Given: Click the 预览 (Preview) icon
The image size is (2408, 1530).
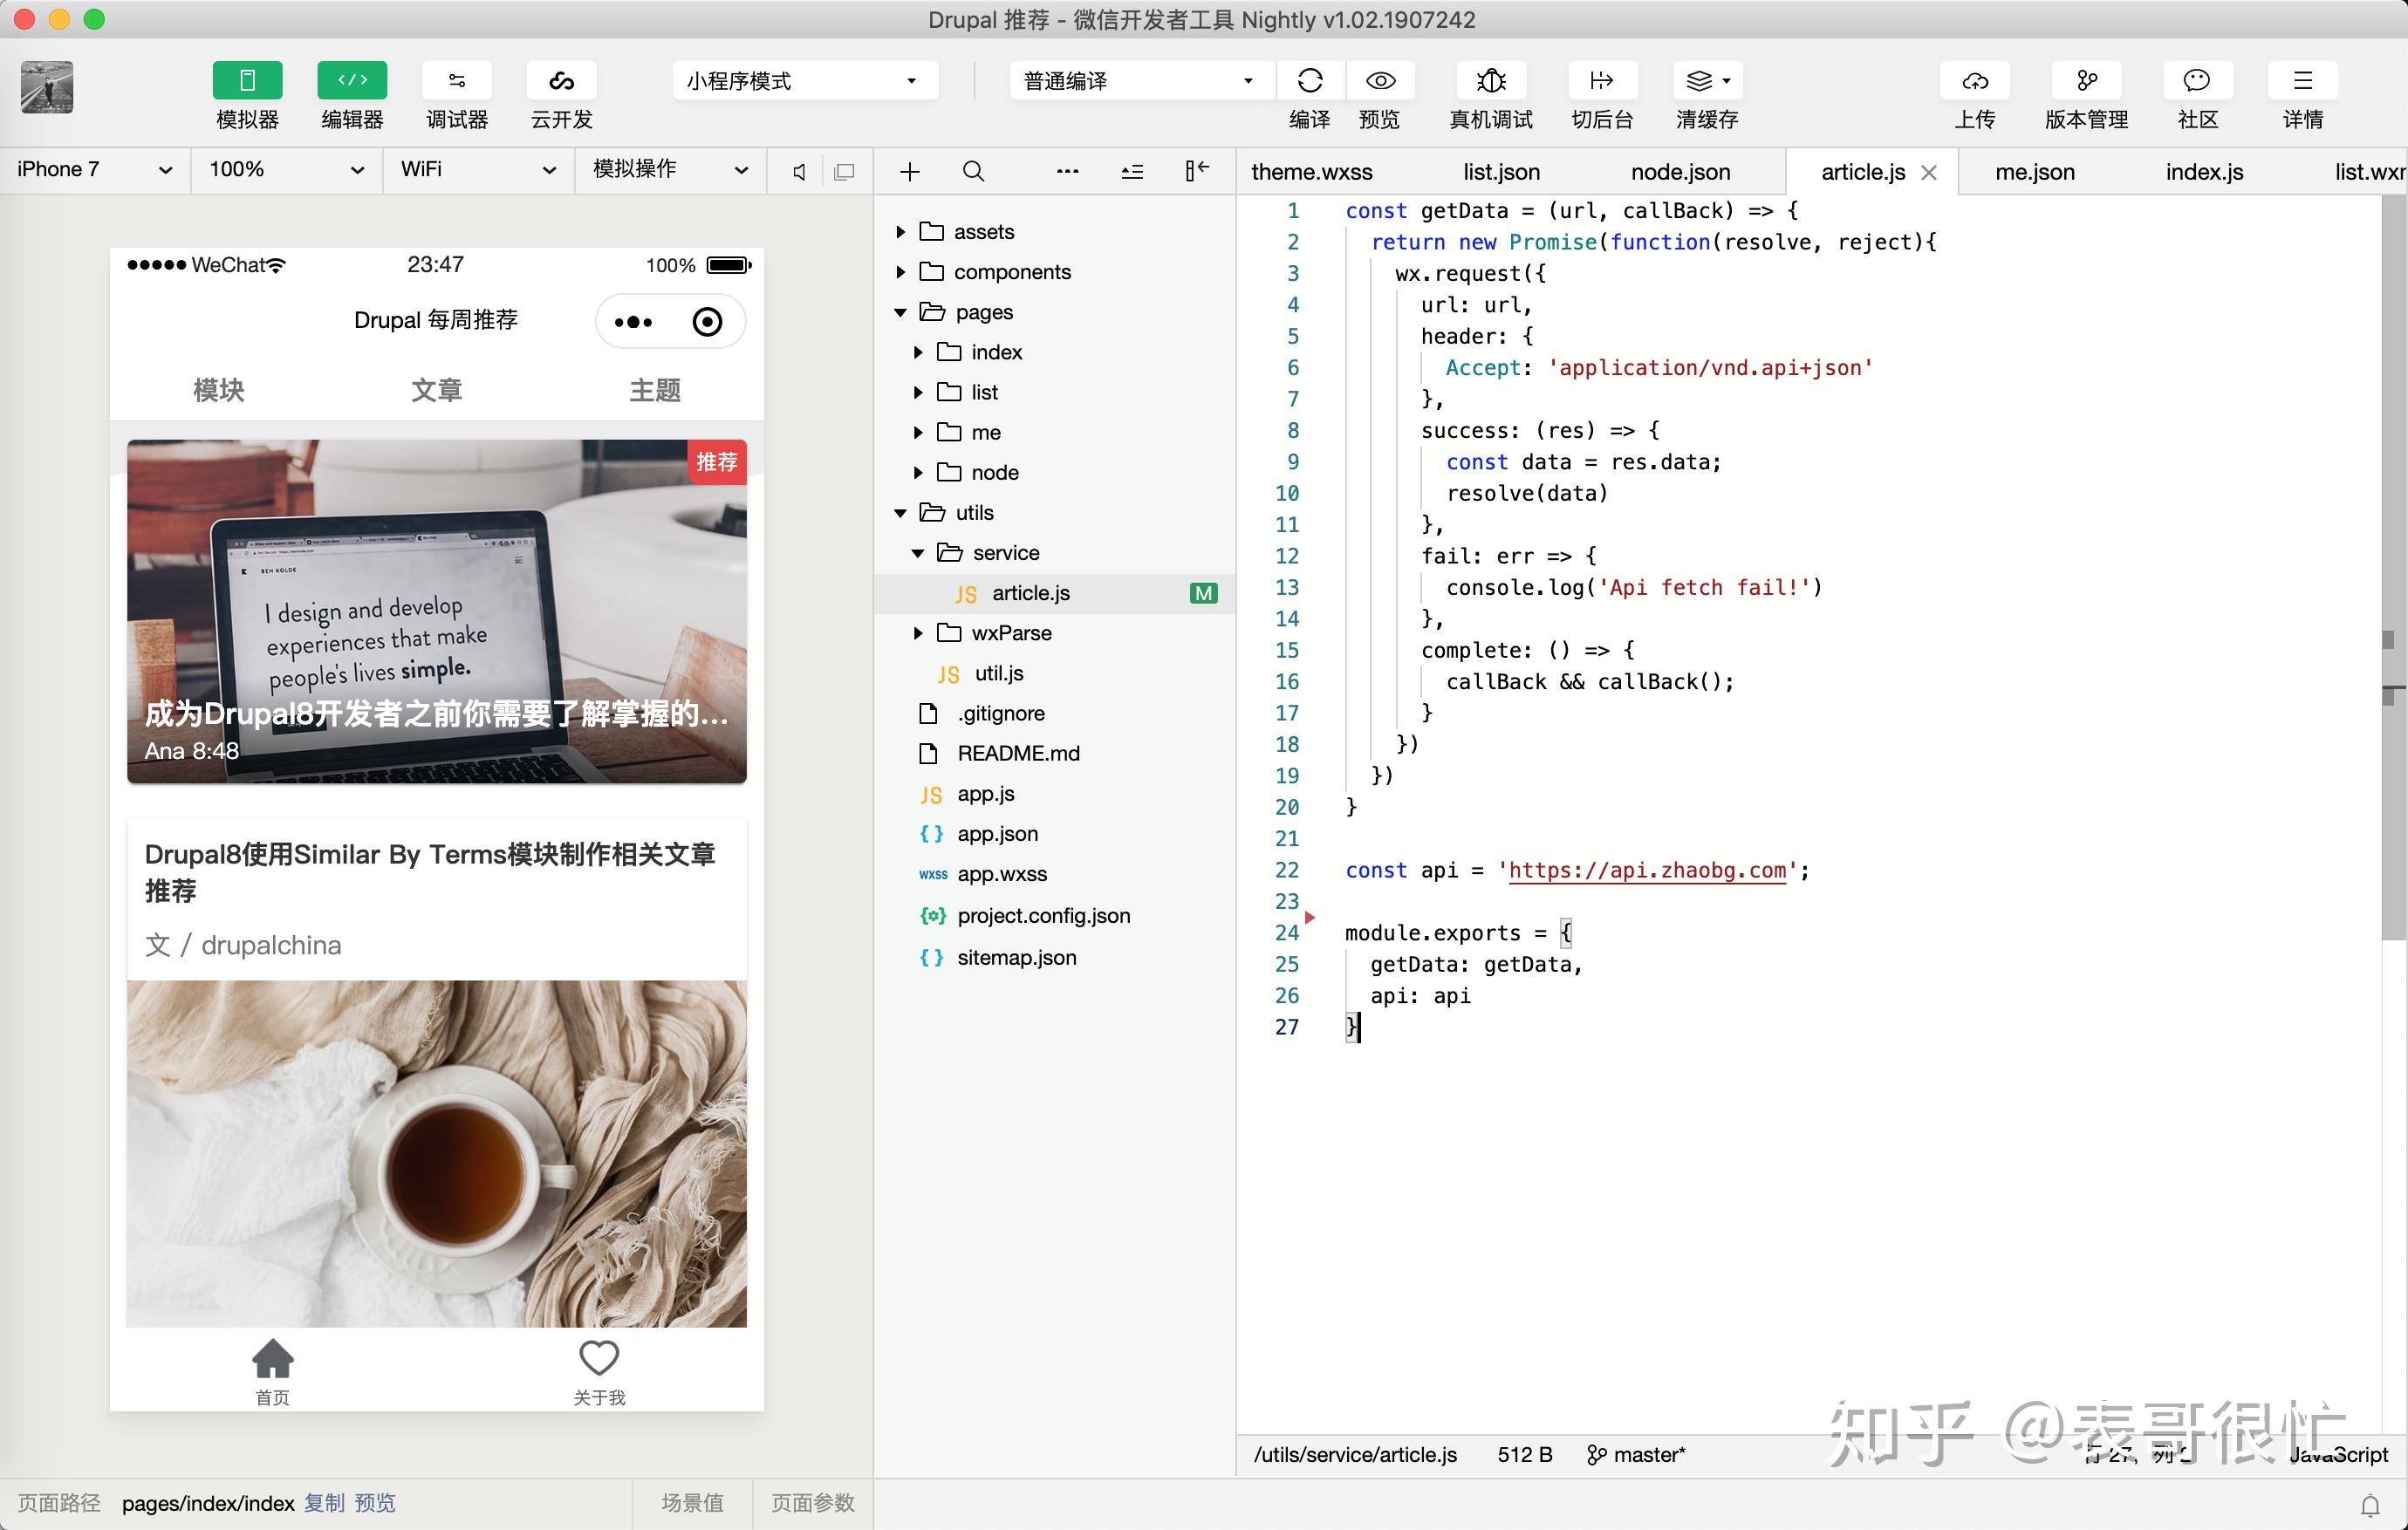Looking at the screenshot, I should click(1379, 81).
